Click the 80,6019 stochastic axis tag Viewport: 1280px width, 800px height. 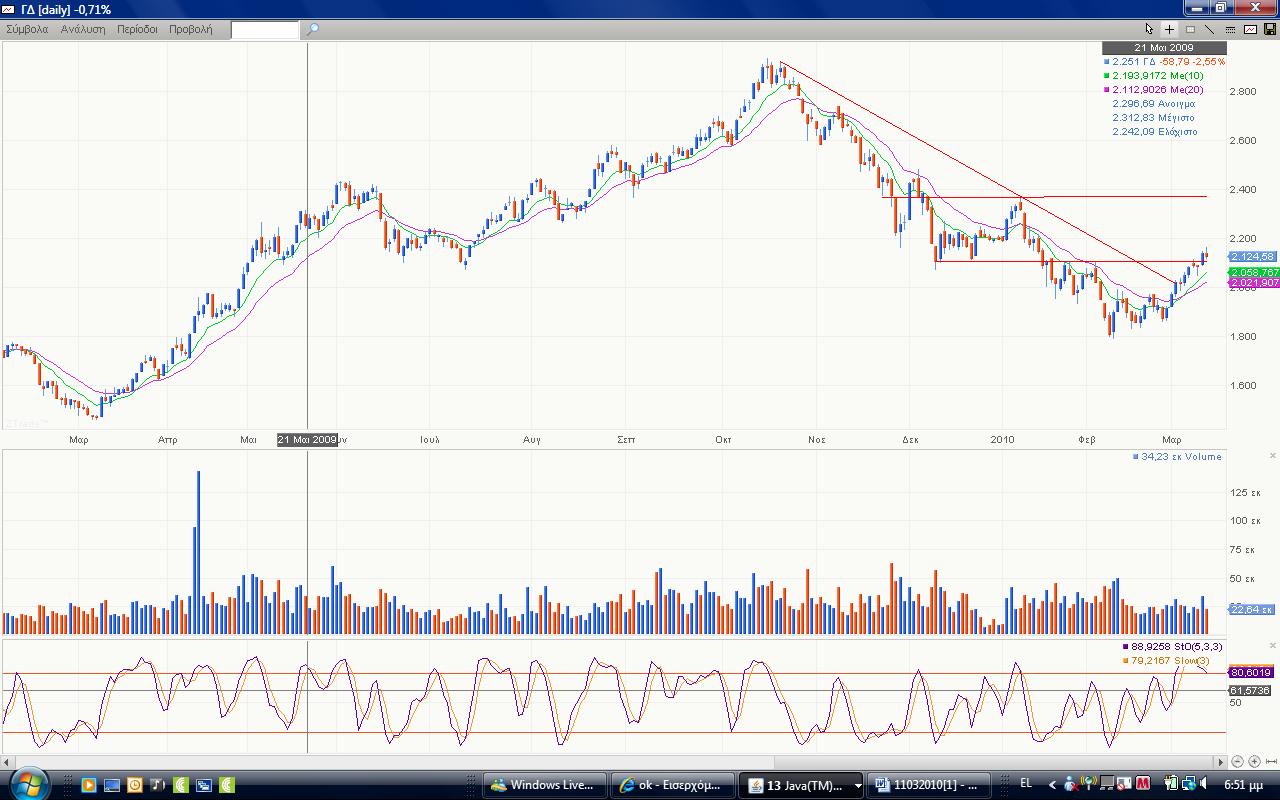pyautogui.click(x=1250, y=673)
